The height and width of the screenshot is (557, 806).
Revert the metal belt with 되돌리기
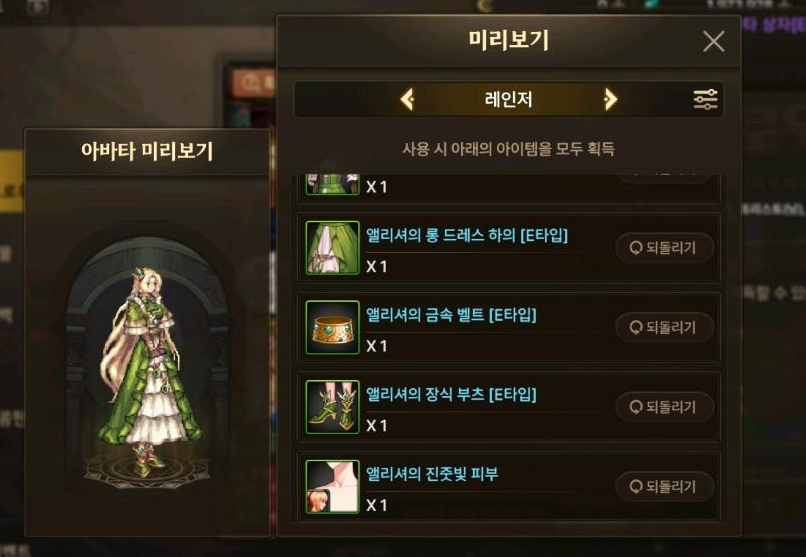click(x=664, y=327)
